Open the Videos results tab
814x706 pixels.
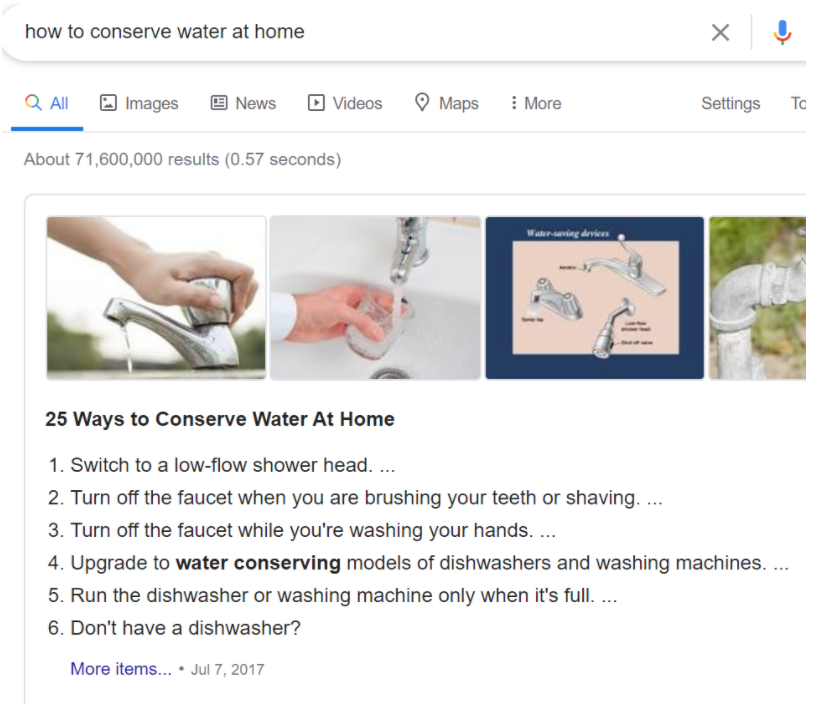[345, 103]
